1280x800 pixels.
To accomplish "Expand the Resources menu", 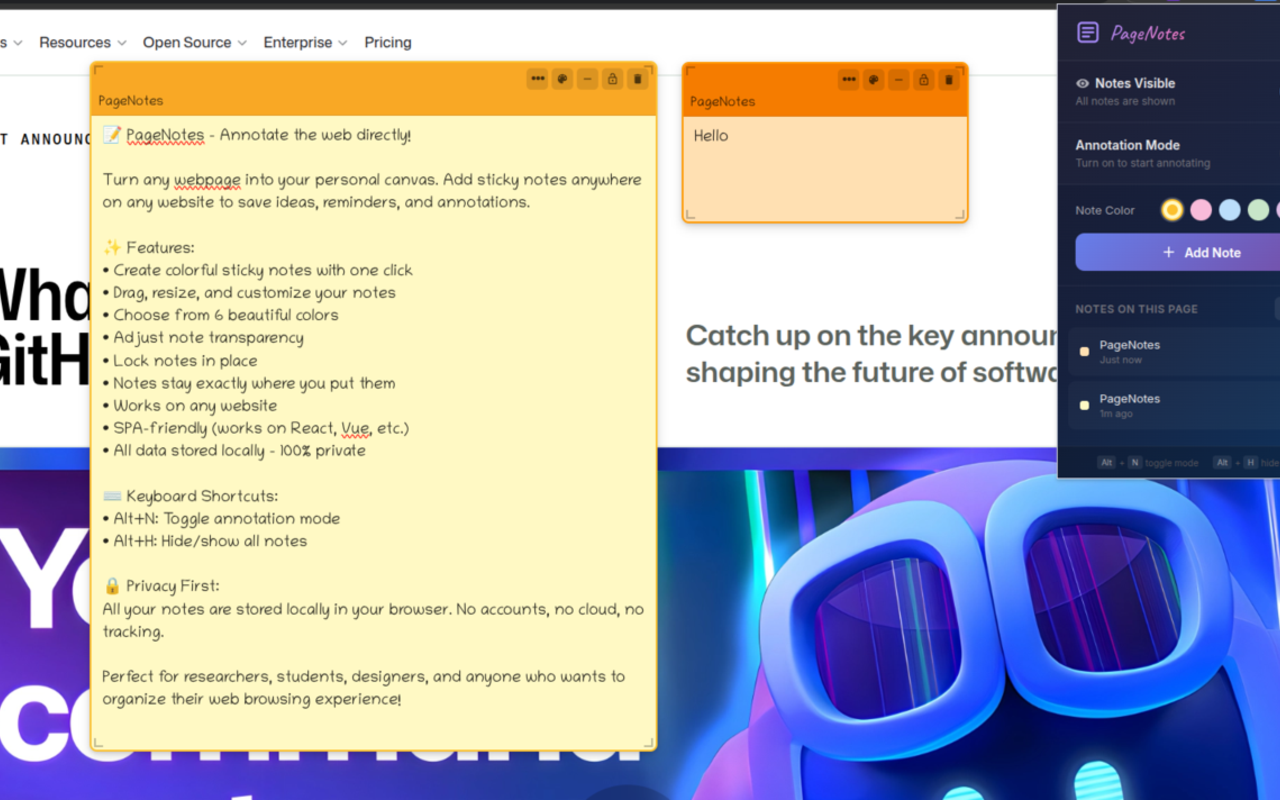I will 82,42.
